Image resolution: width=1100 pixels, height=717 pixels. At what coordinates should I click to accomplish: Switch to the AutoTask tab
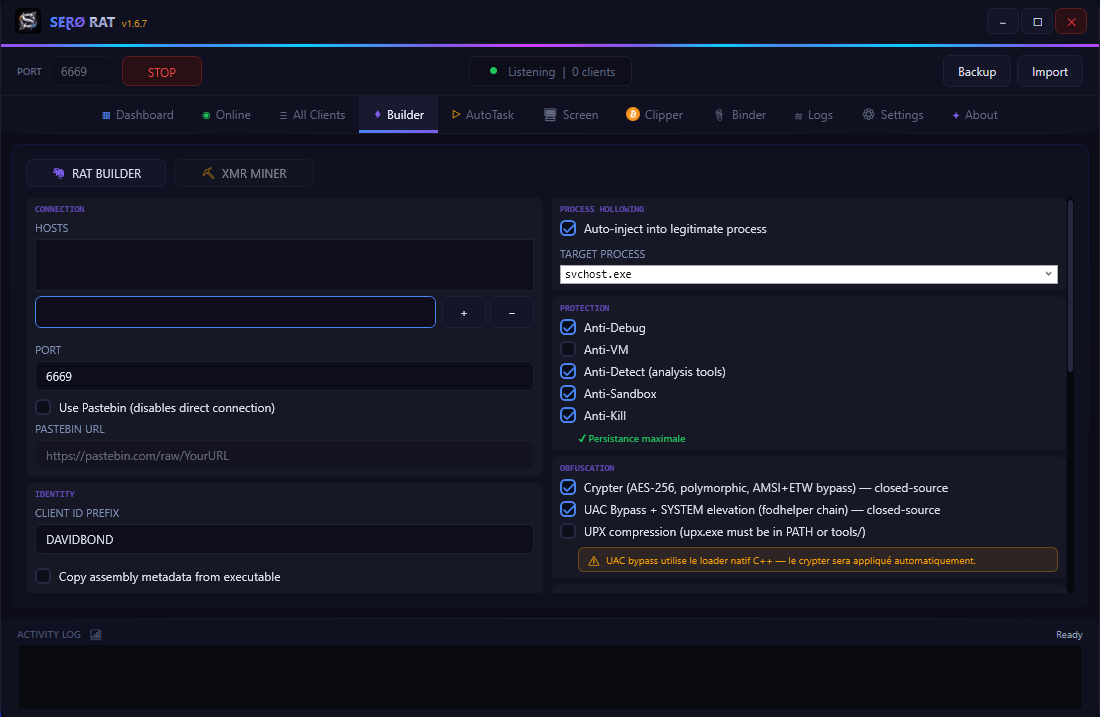[x=483, y=115]
